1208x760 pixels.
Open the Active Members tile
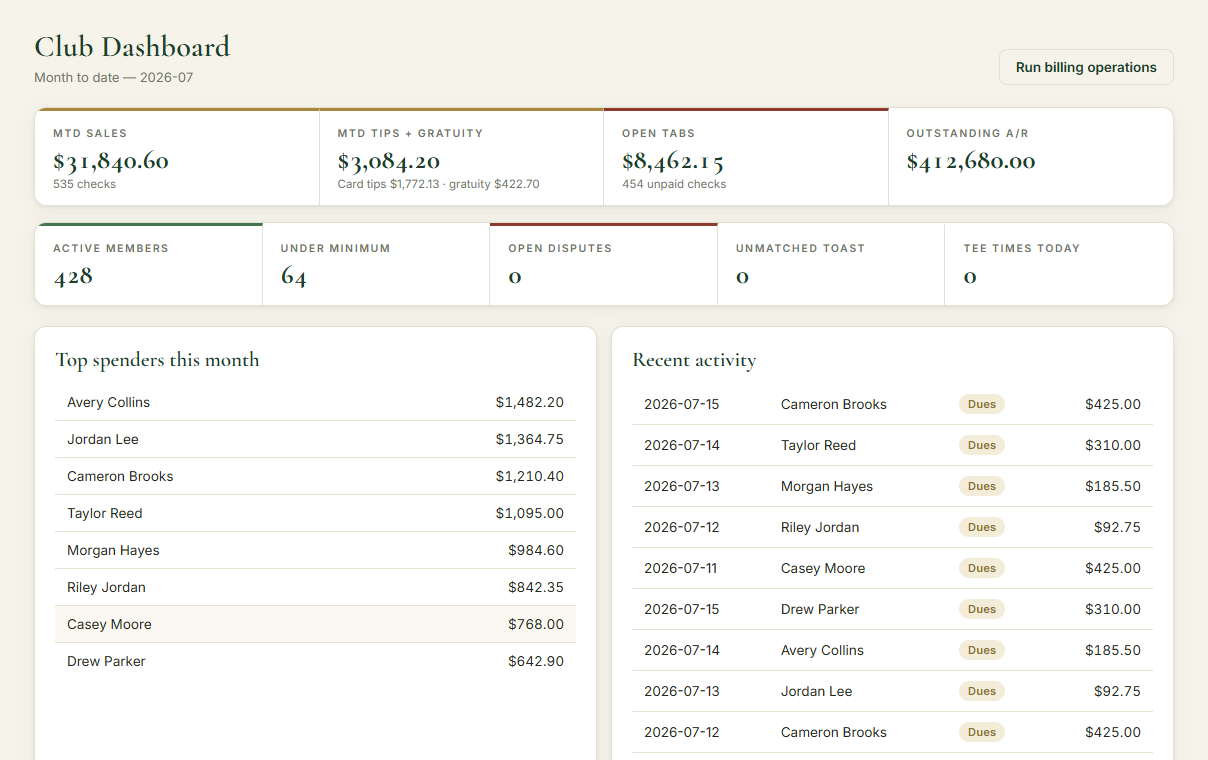(149, 264)
